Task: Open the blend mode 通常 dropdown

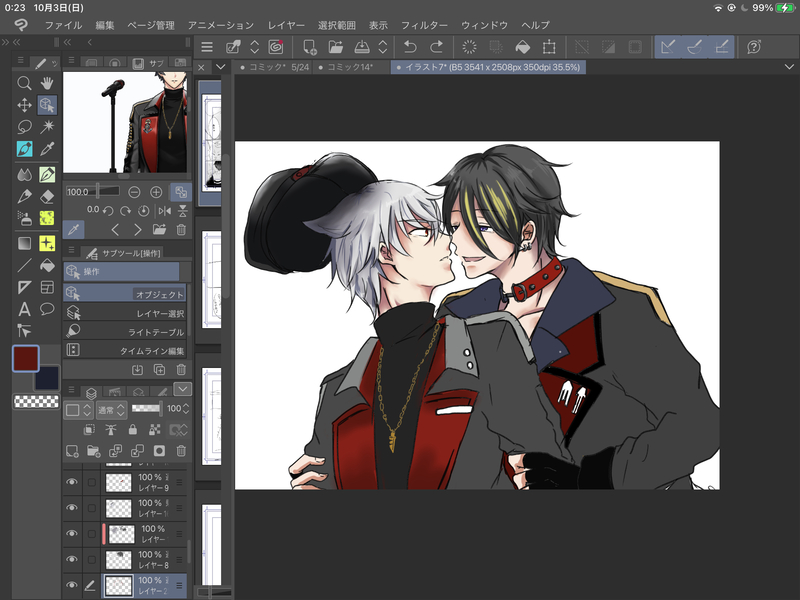Action: click(x=111, y=410)
